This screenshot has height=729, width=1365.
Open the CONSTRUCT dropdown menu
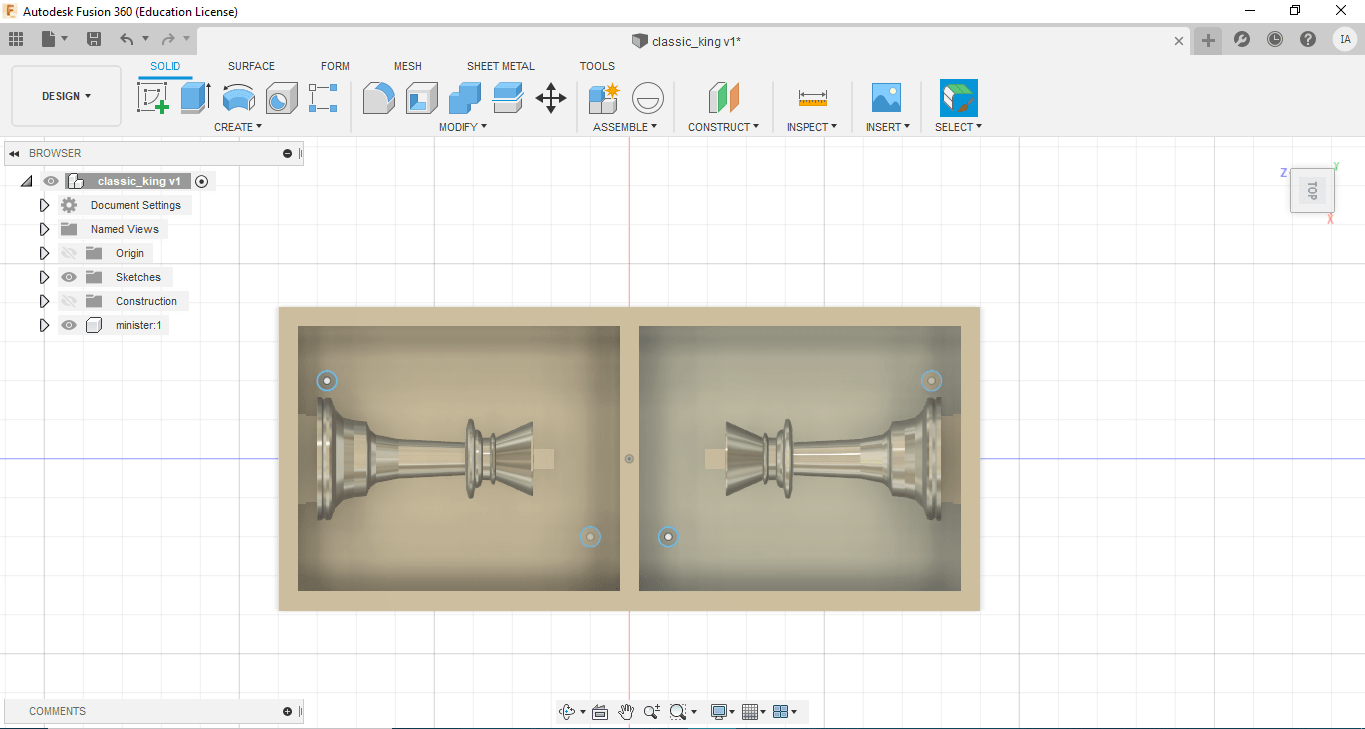pyautogui.click(x=723, y=127)
